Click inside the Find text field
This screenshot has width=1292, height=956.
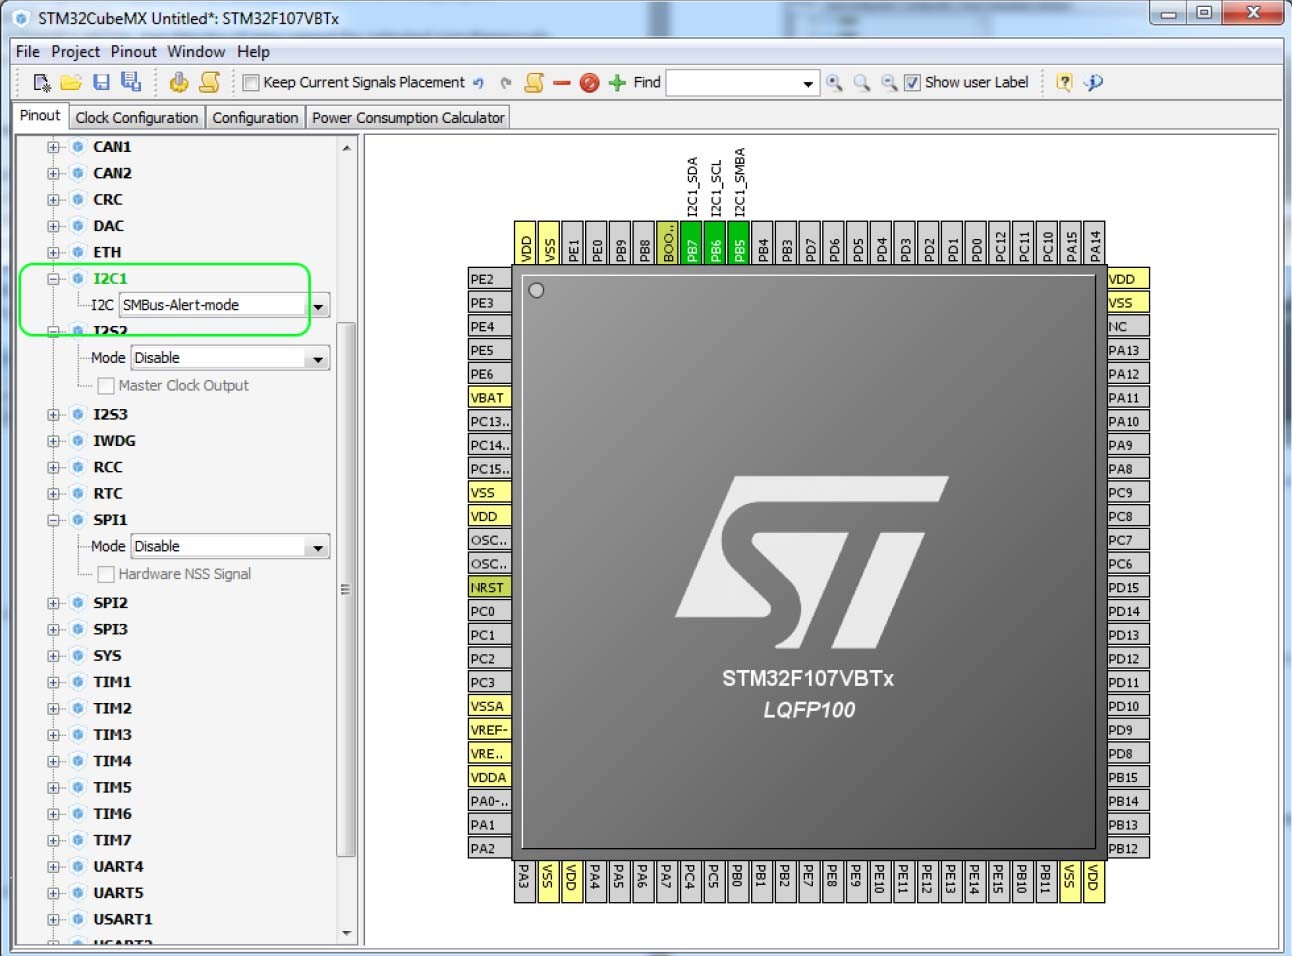coord(732,84)
